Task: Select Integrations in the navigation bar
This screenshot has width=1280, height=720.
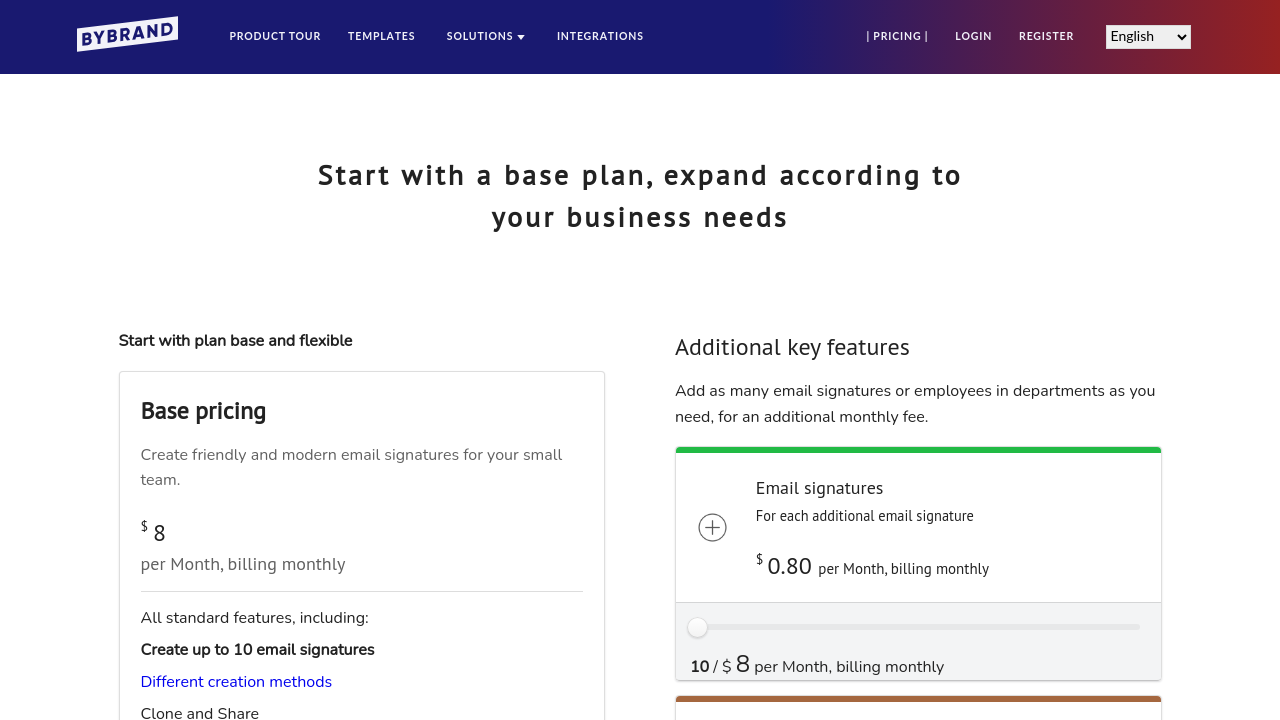Action: pos(600,37)
